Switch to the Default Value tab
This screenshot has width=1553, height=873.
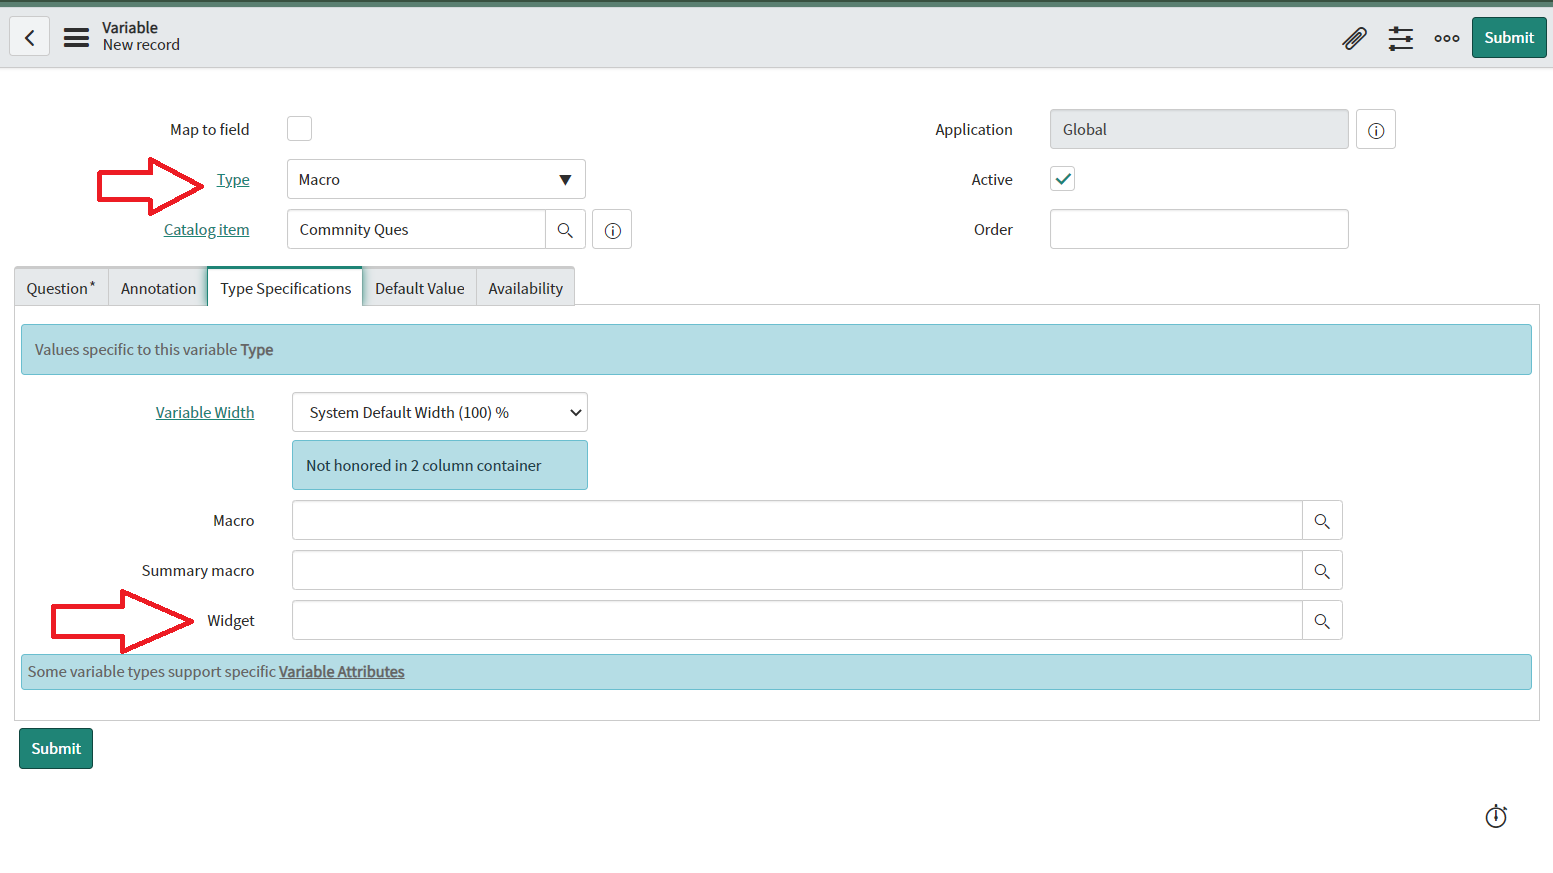tap(419, 287)
